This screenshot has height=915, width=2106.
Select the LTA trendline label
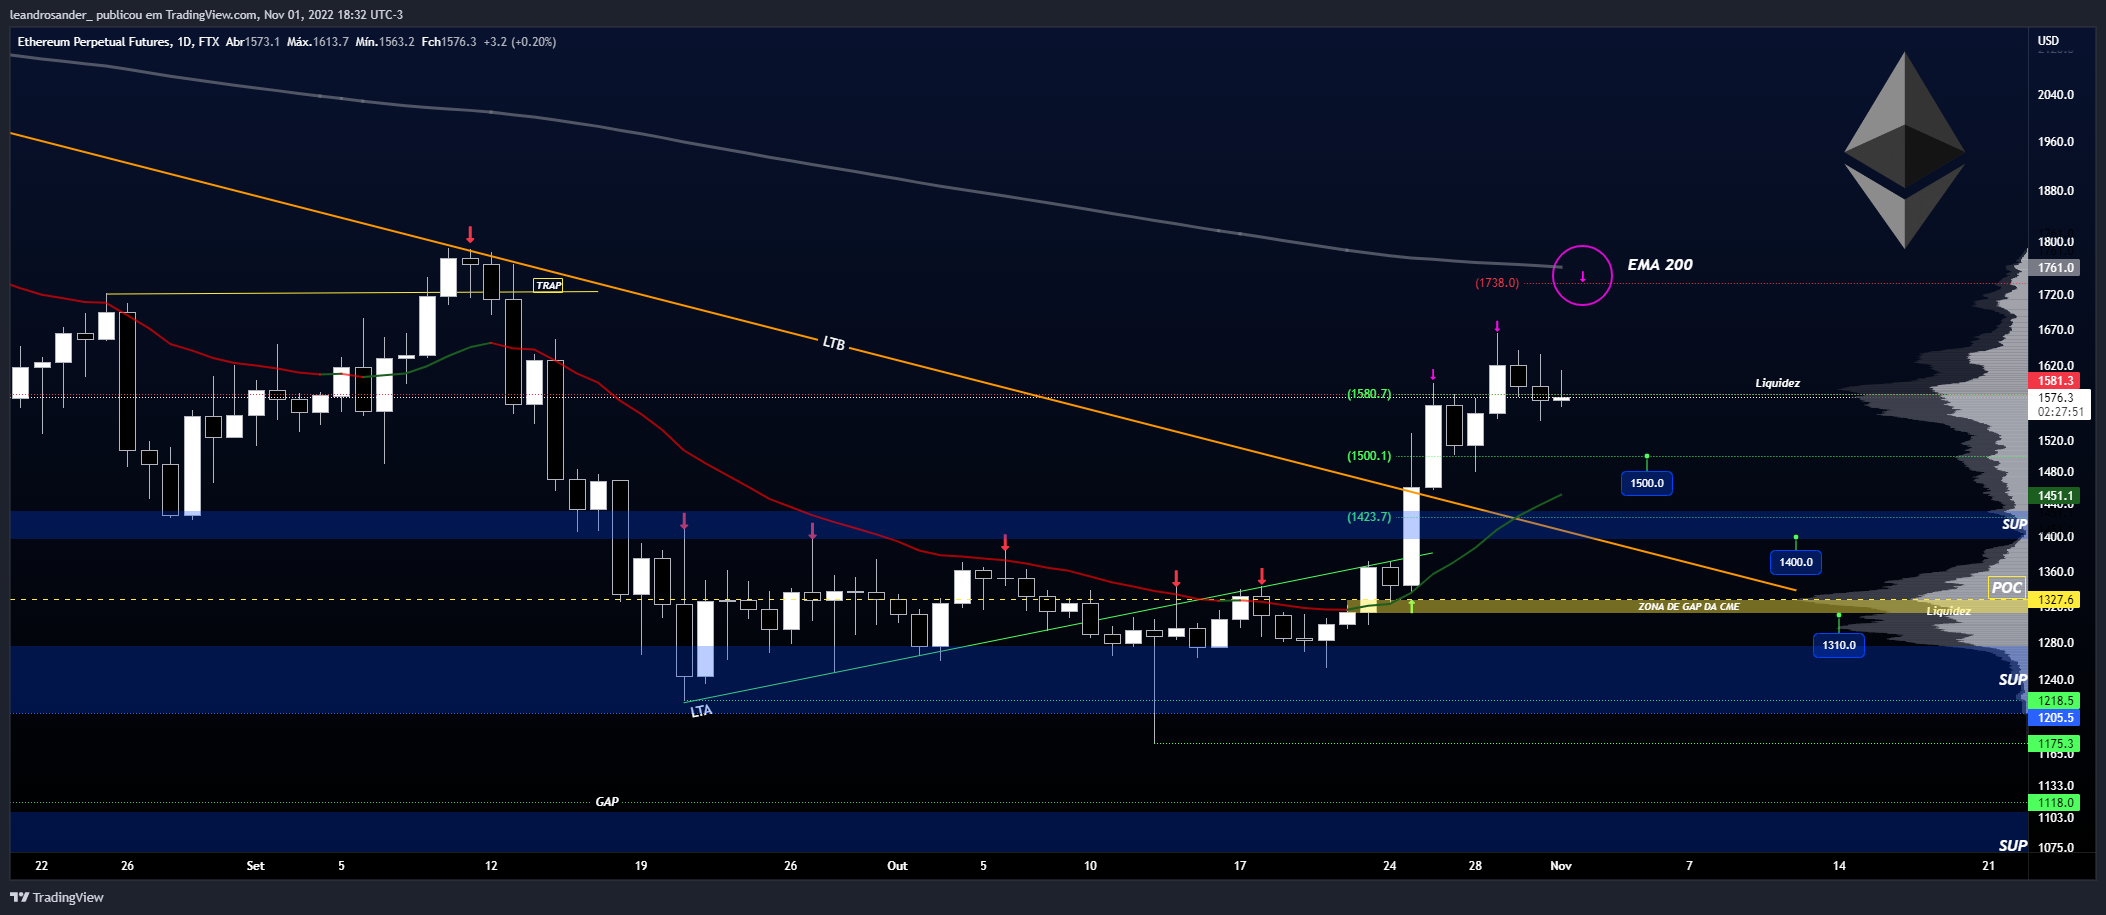(701, 711)
